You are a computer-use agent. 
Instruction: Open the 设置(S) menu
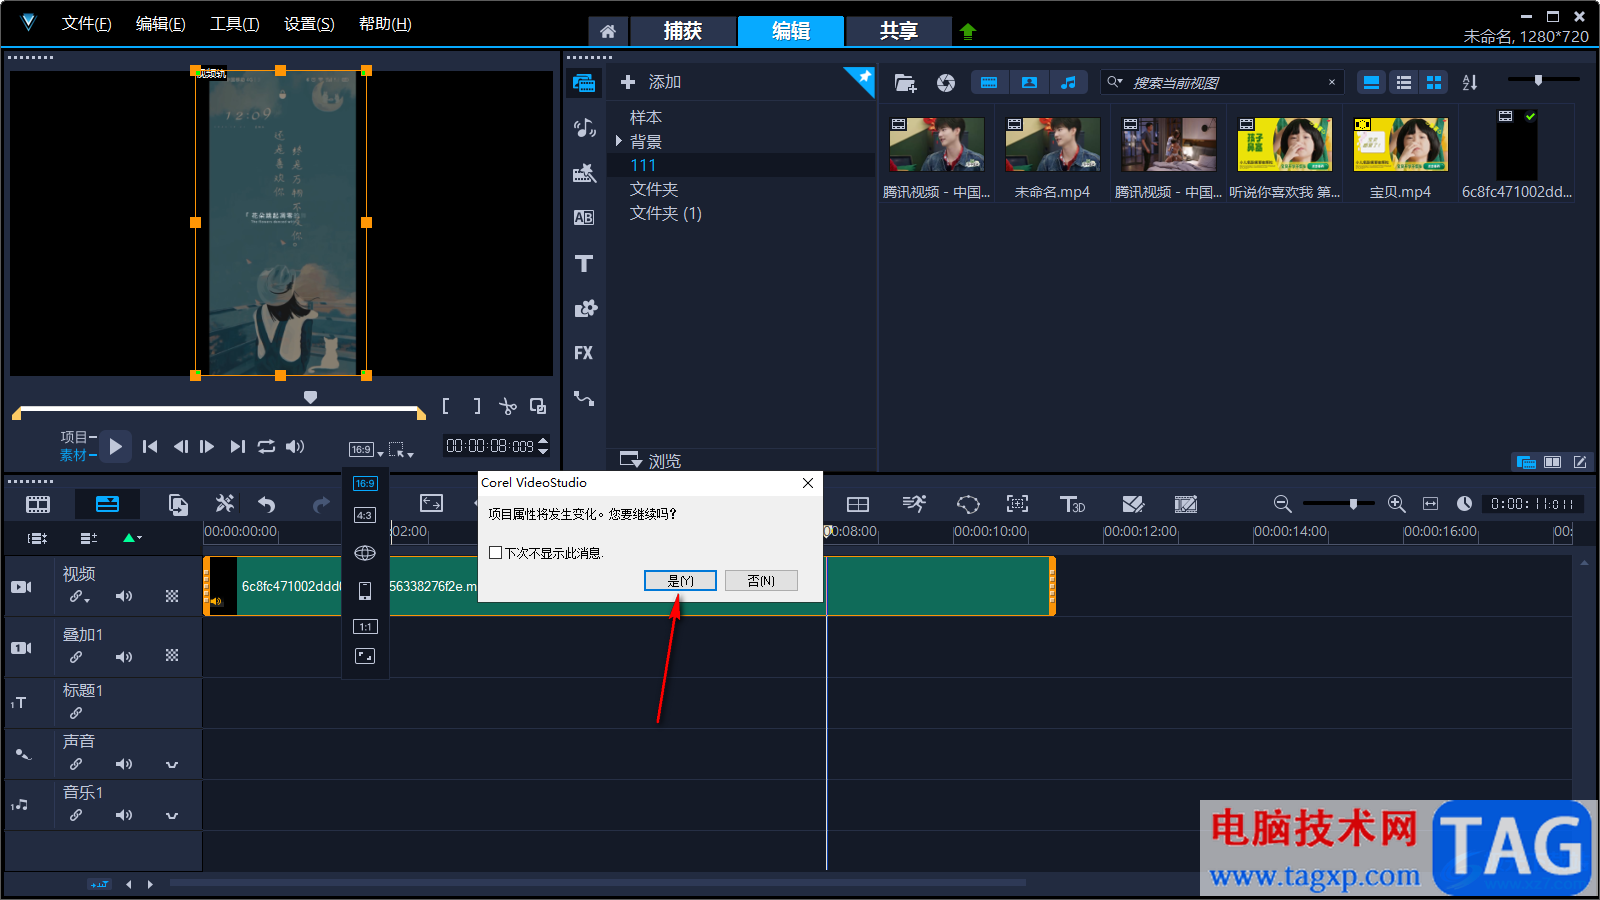pyautogui.click(x=309, y=23)
